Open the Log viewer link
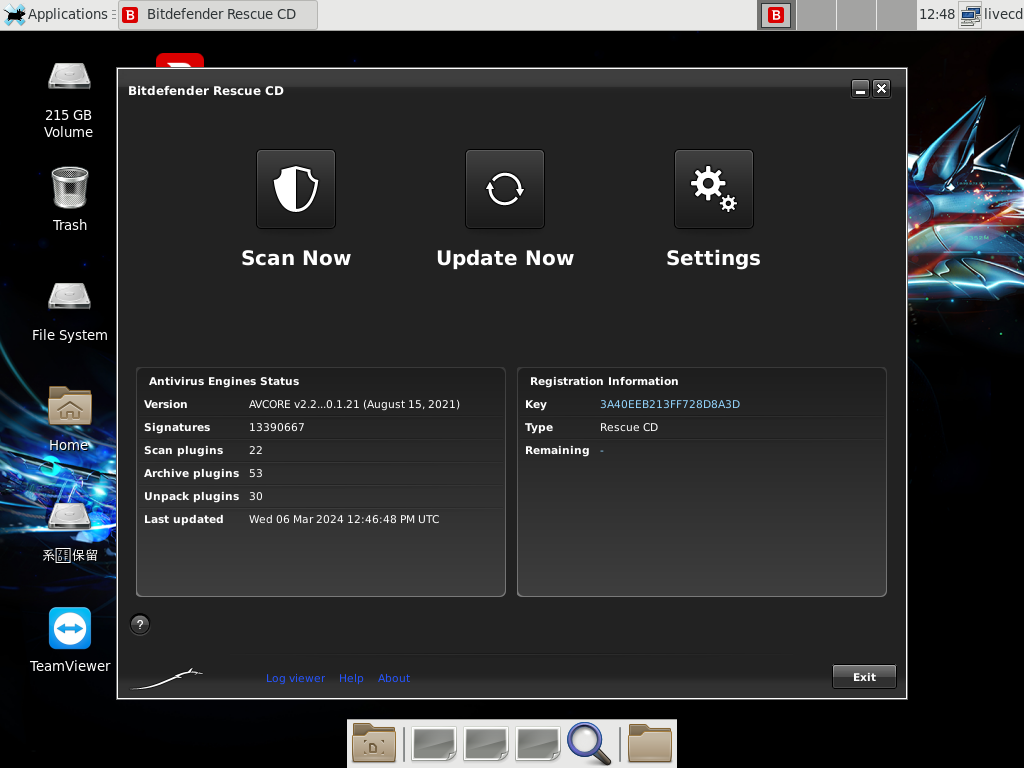This screenshot has width=1024, height=768. 295,678
